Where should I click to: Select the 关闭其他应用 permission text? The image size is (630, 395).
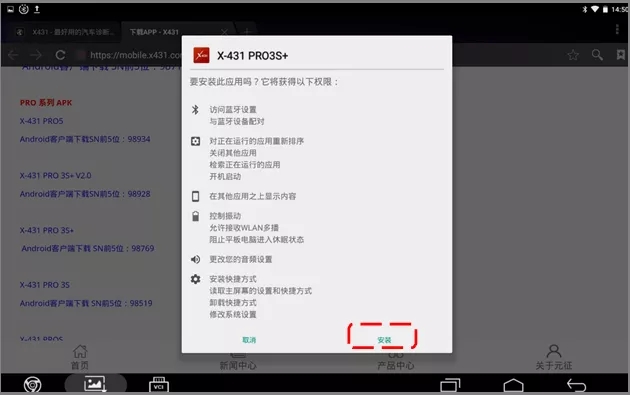233,153
